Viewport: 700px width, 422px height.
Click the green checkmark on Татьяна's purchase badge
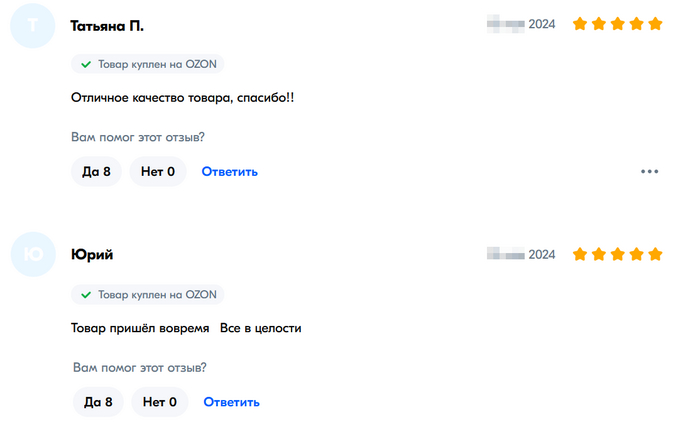[86, 64]
